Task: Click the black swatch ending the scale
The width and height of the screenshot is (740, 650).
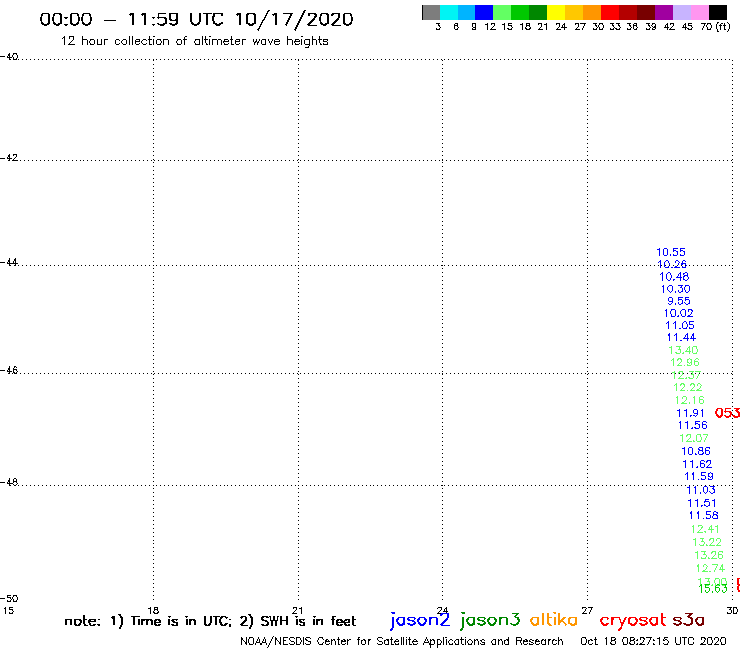Action: coord(718,13)
